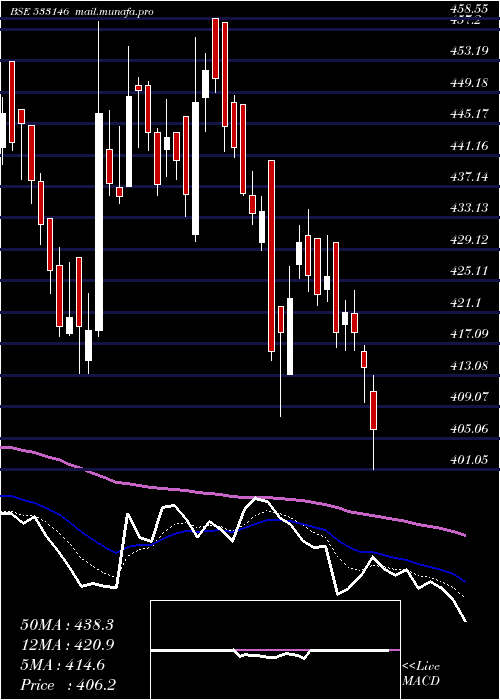Screen dimensions: 500x700
Task: Click the 453.19 price axis label
Action: pos(469,51)
